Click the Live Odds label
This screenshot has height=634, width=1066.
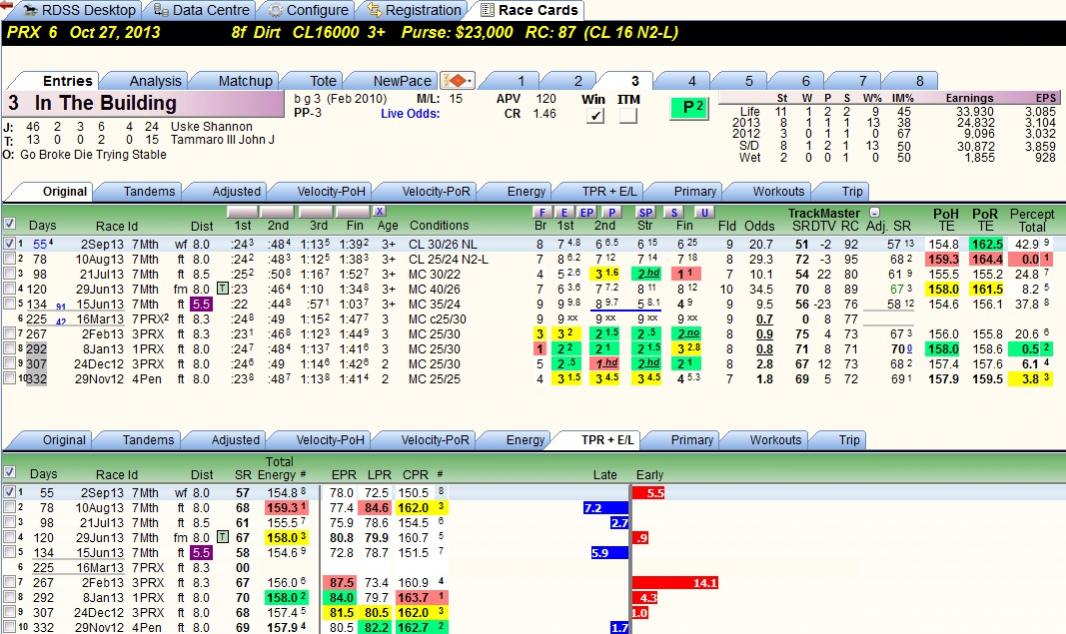tap(410, 113)
